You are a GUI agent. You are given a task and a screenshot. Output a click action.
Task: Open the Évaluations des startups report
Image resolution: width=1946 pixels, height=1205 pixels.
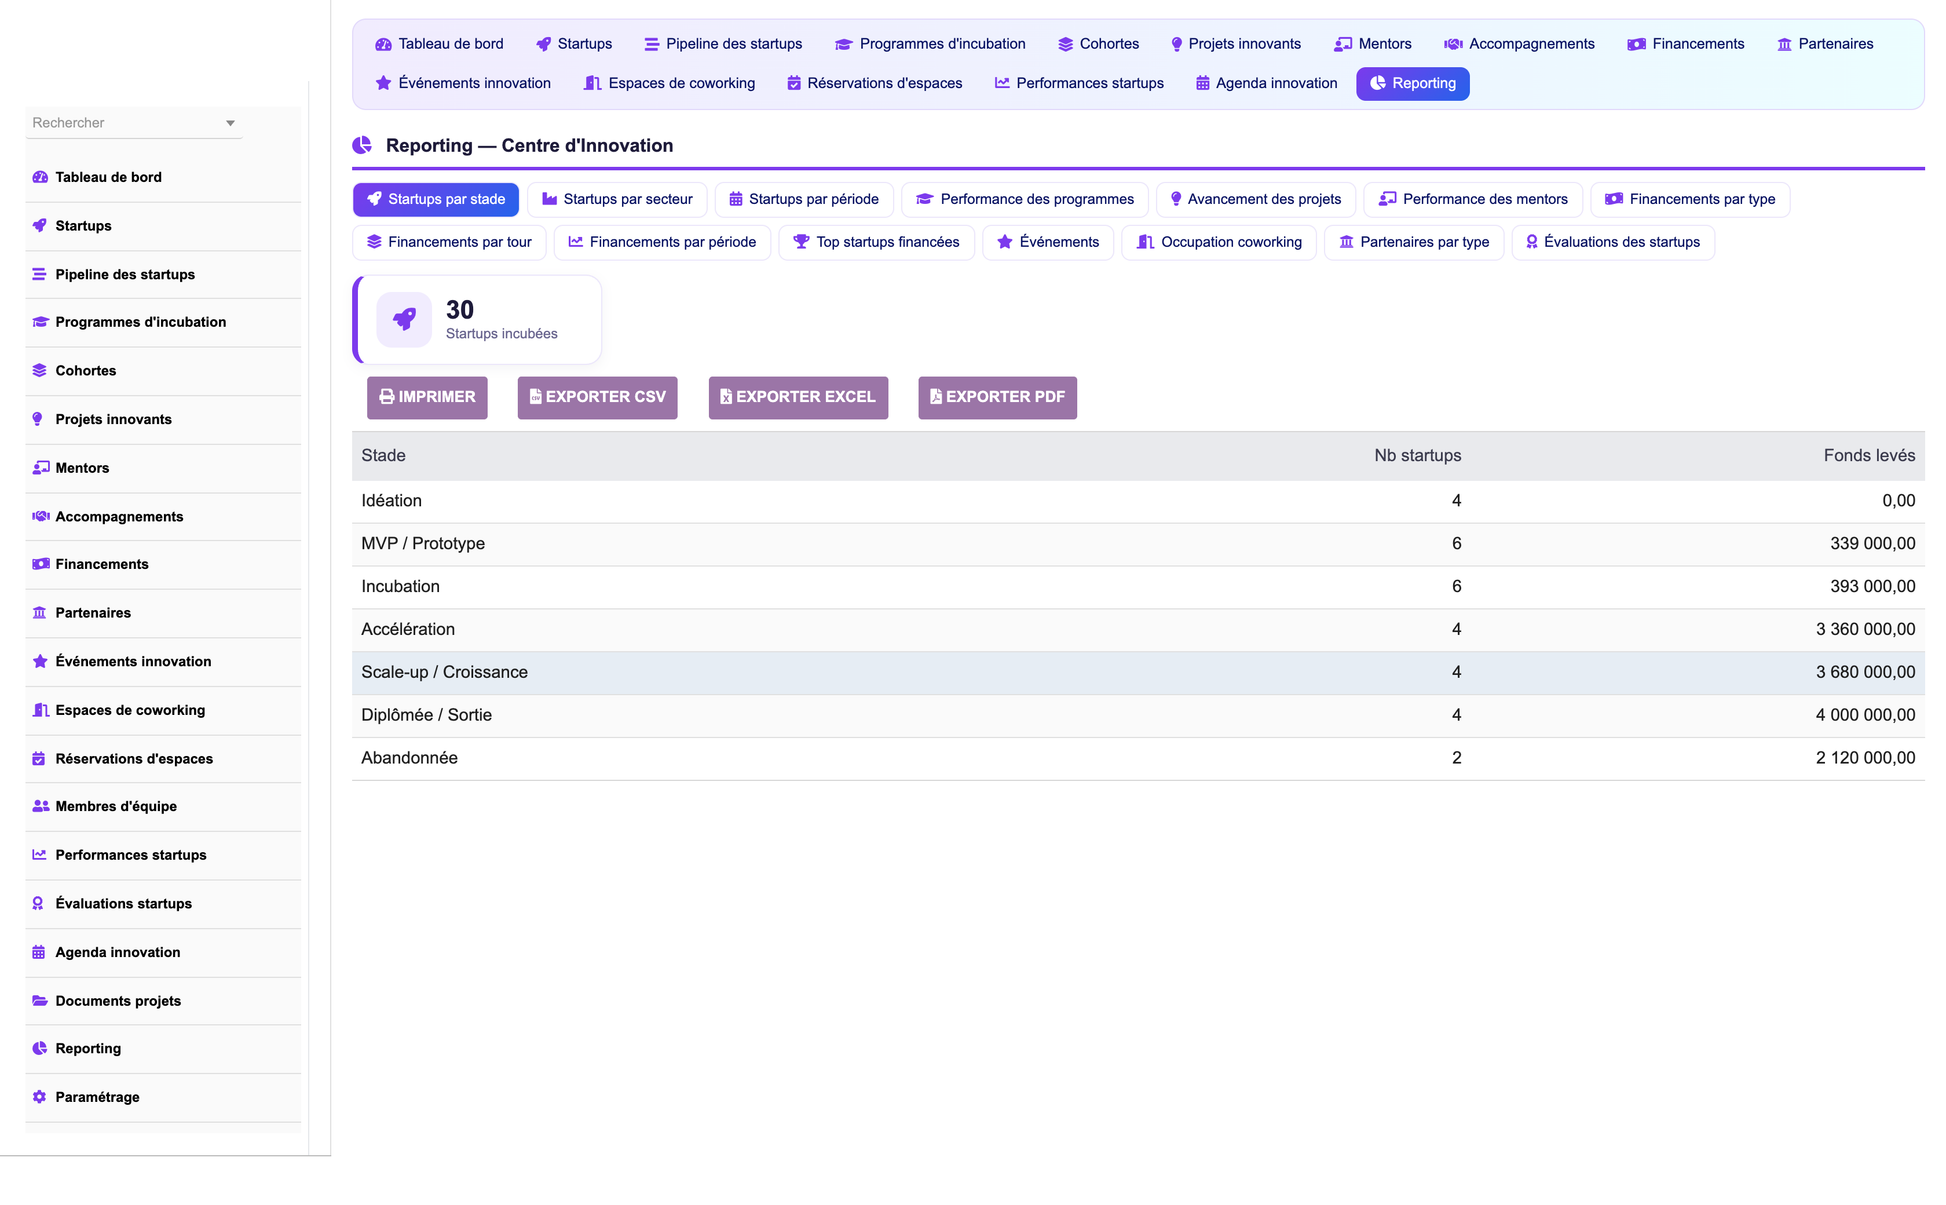pos(1613,242)
